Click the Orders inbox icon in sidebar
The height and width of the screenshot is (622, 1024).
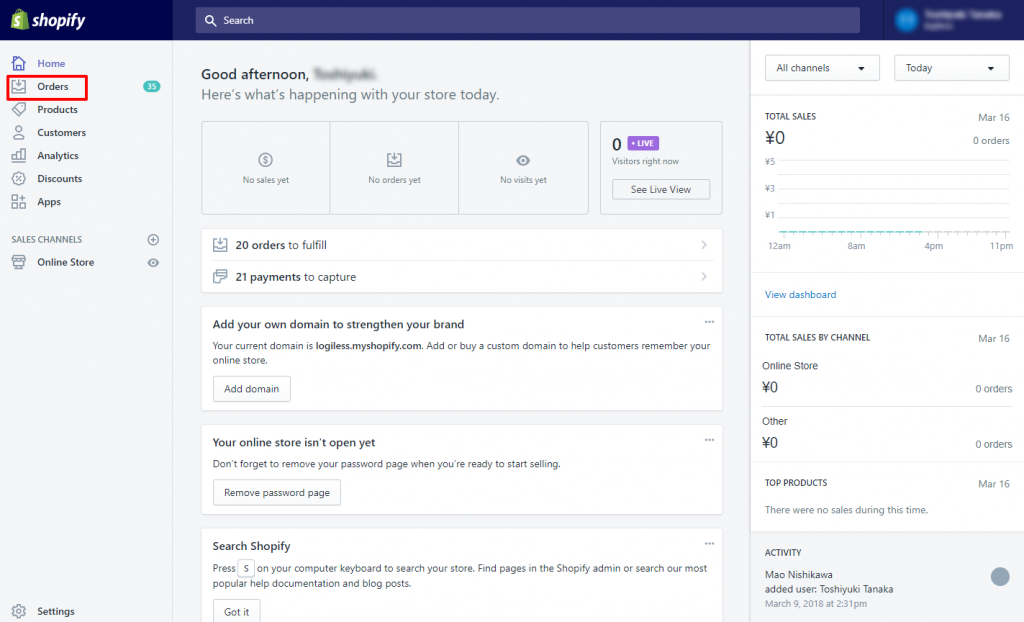point(18,86)
